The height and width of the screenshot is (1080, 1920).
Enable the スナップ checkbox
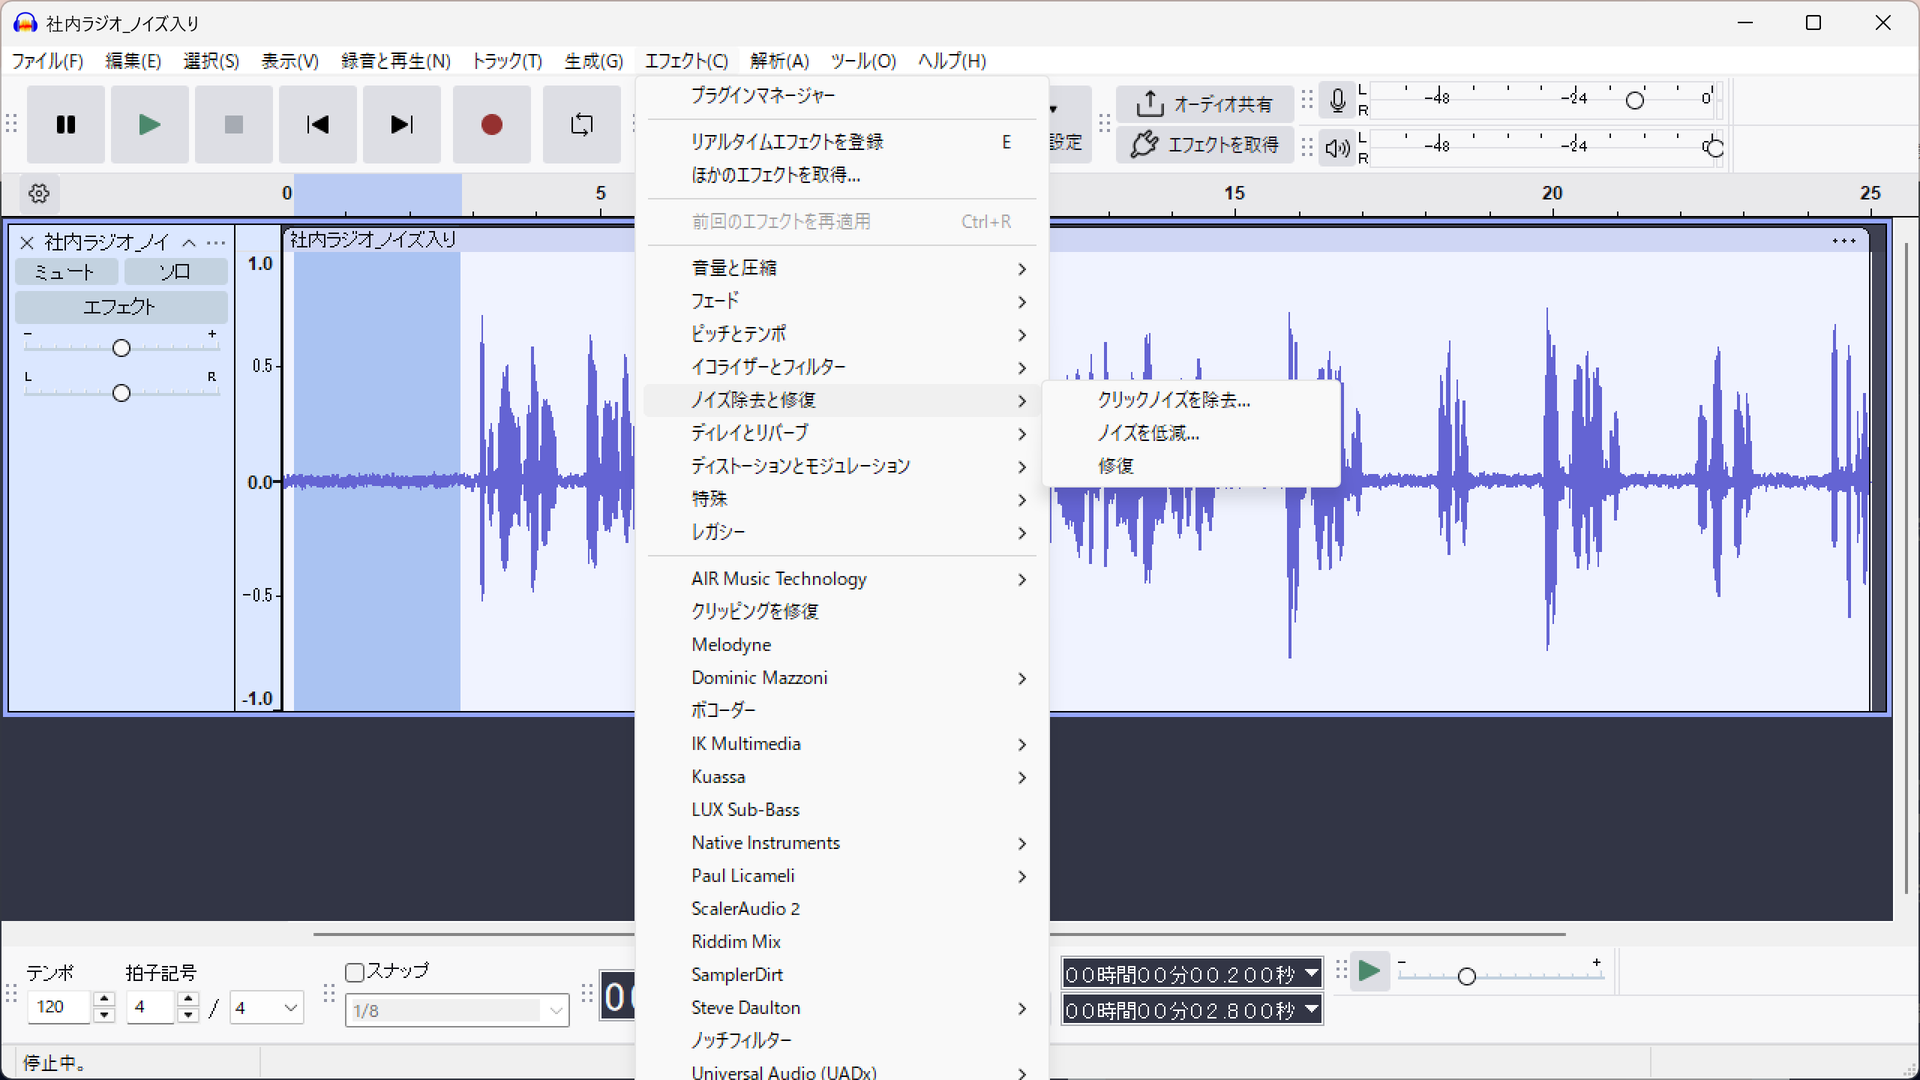click(354, 972)
